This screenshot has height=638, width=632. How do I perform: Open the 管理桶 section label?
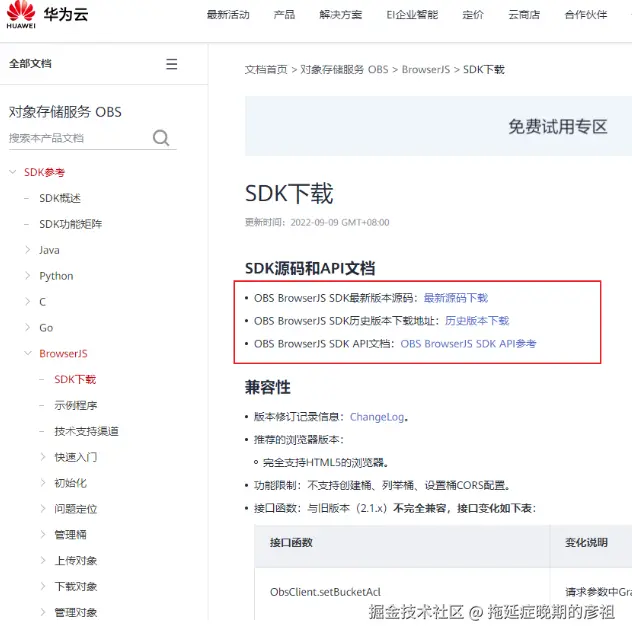(70, 535)
